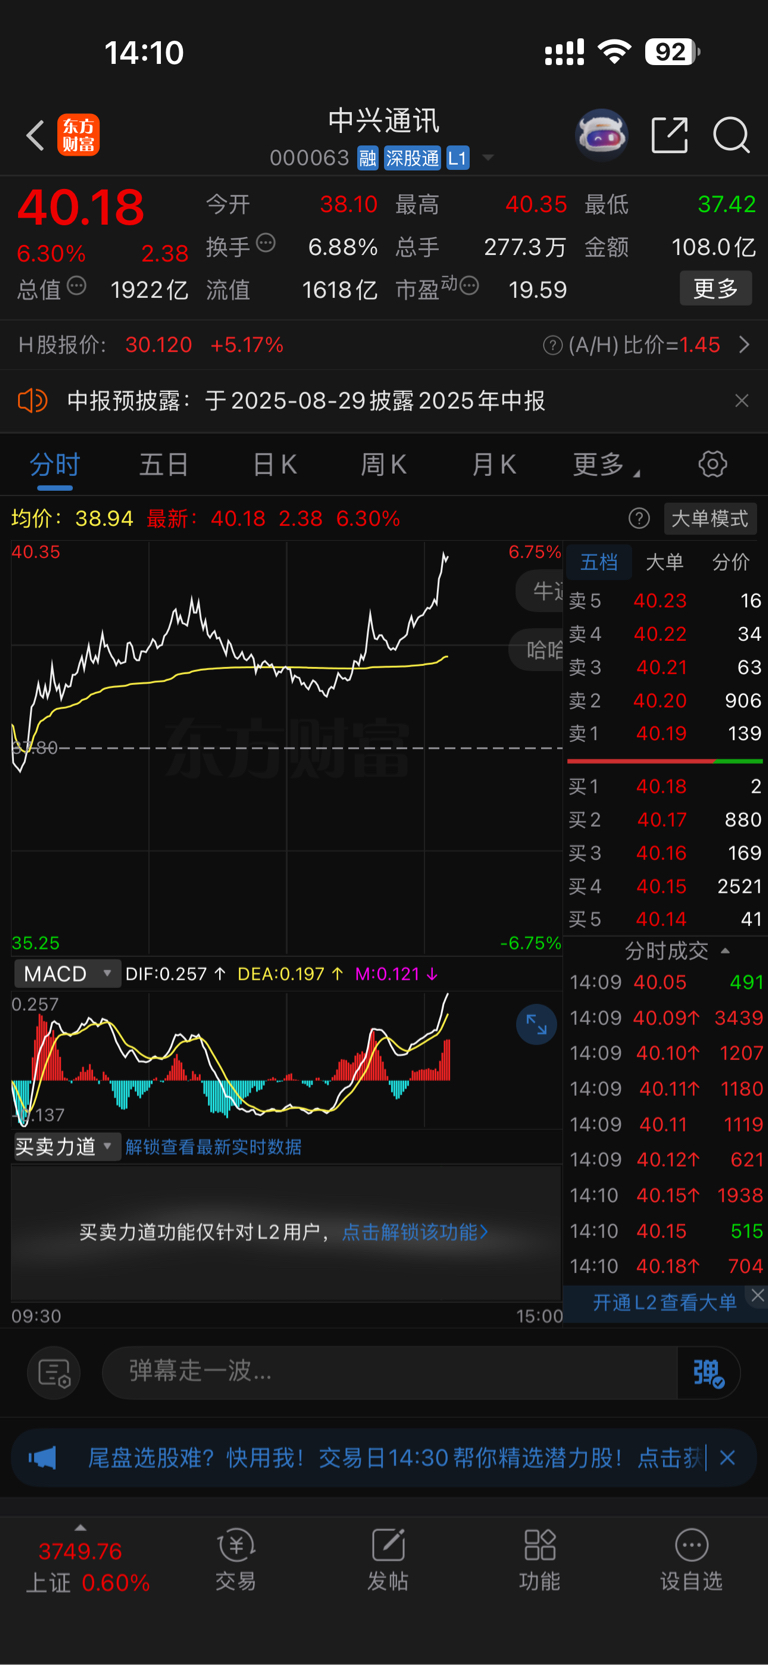768x1665 pixels.
Task: Switch to 大单 order tab
Action: 665,562
